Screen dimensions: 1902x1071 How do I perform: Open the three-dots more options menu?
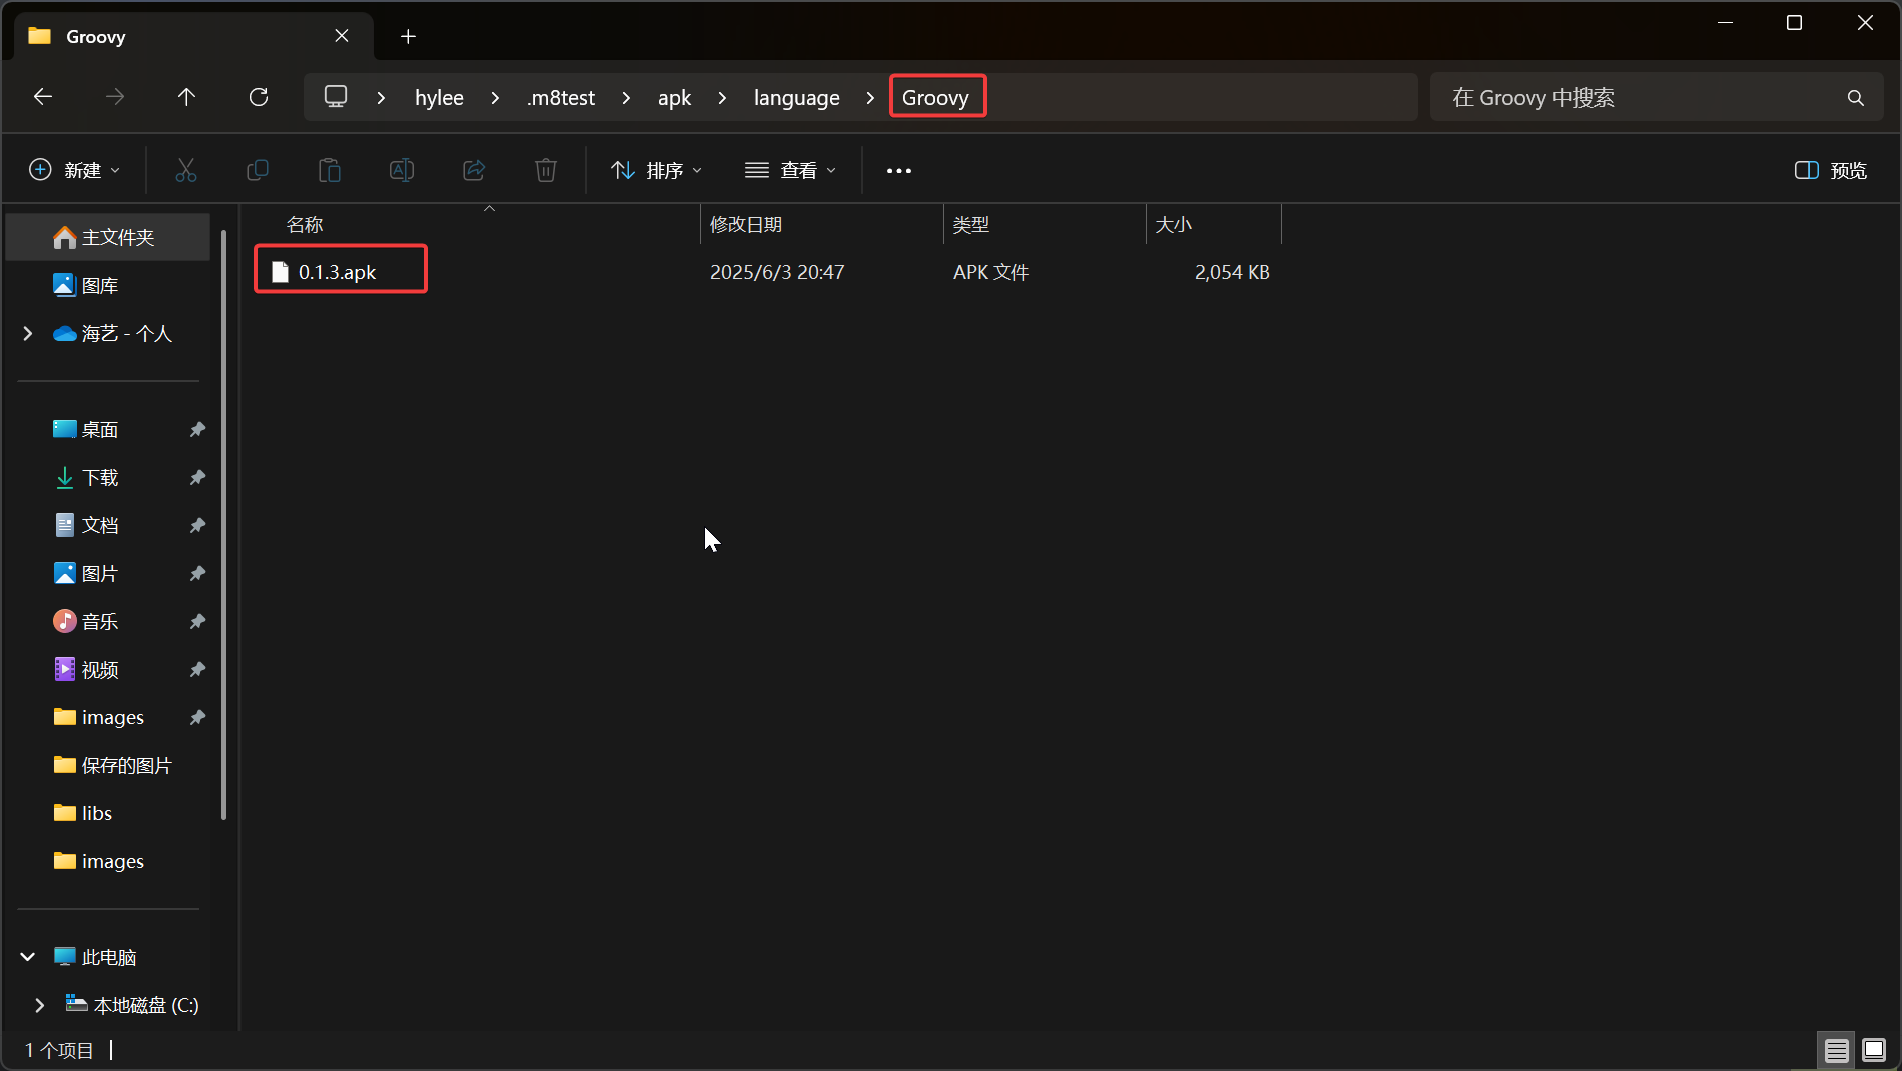click(x=898, y=170)
